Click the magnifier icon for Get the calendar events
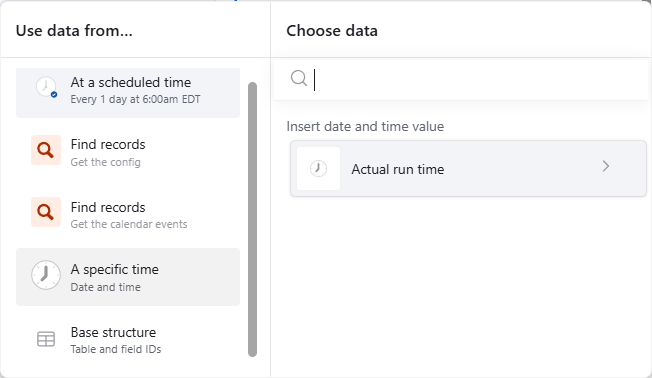 pyautogui.click(x=46, y=212)
